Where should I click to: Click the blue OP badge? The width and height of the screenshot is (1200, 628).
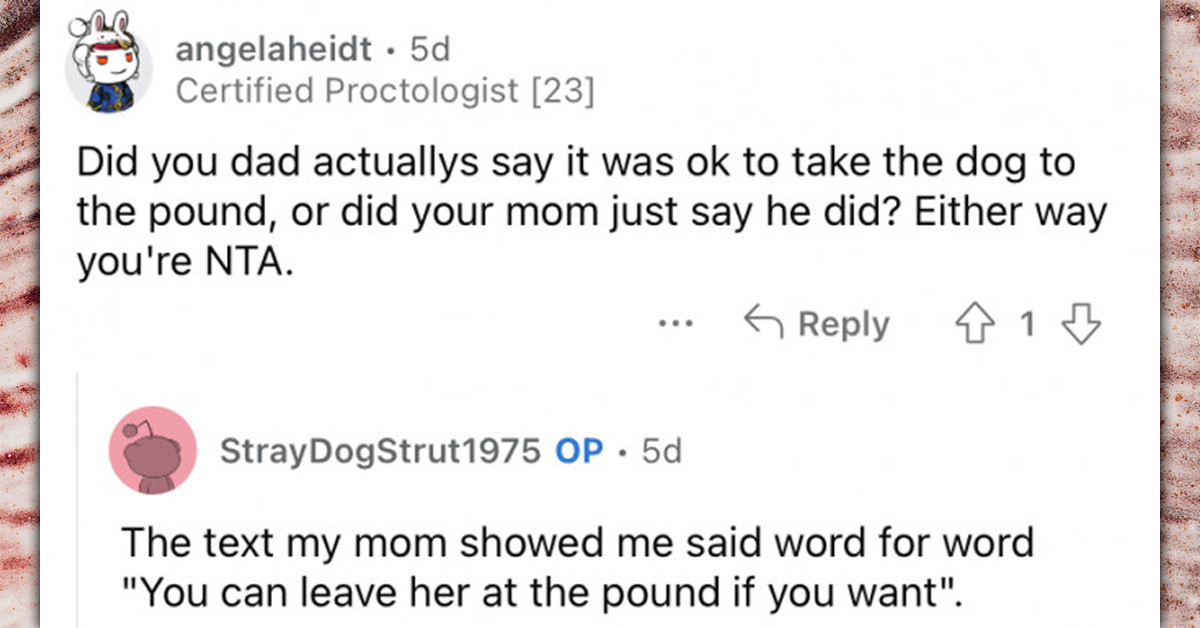coord(580,452)
